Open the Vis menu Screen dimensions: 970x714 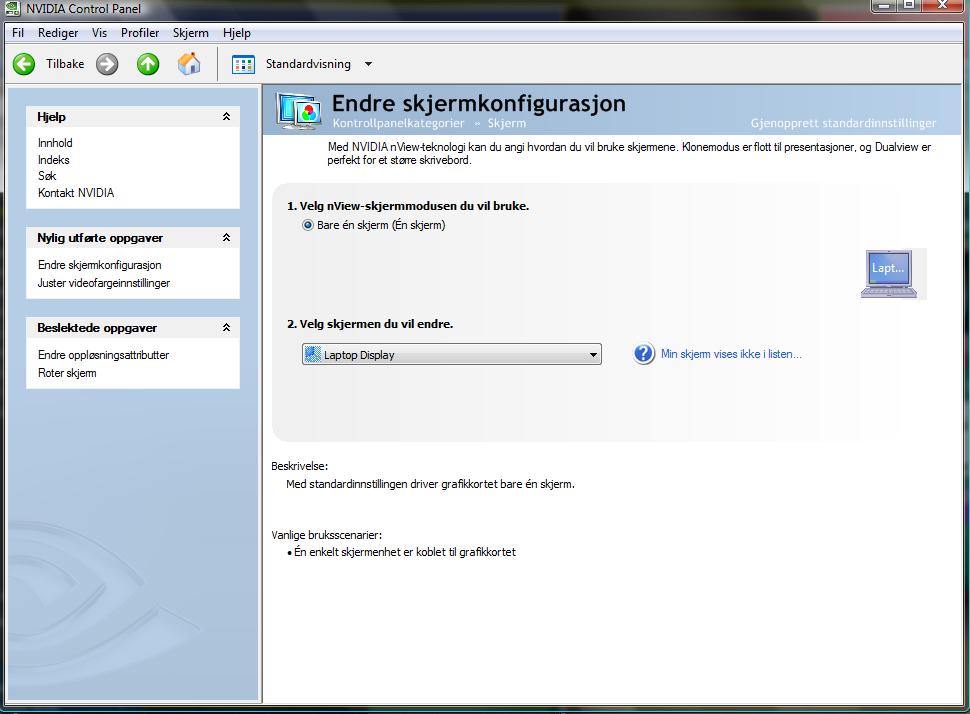[x=99, y=33]
